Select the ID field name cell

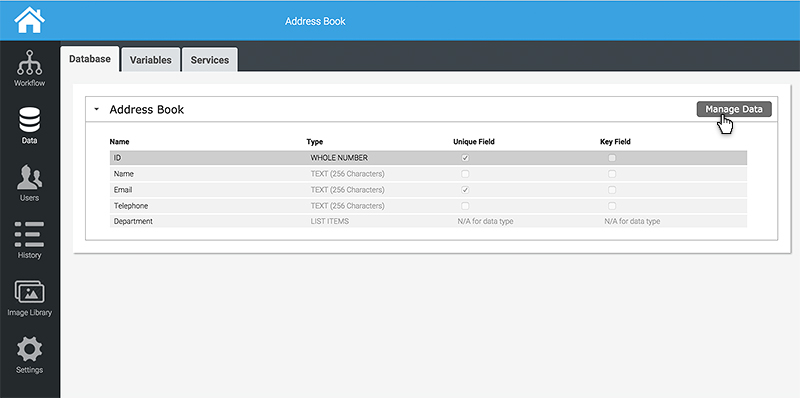(x=117, y=158)
